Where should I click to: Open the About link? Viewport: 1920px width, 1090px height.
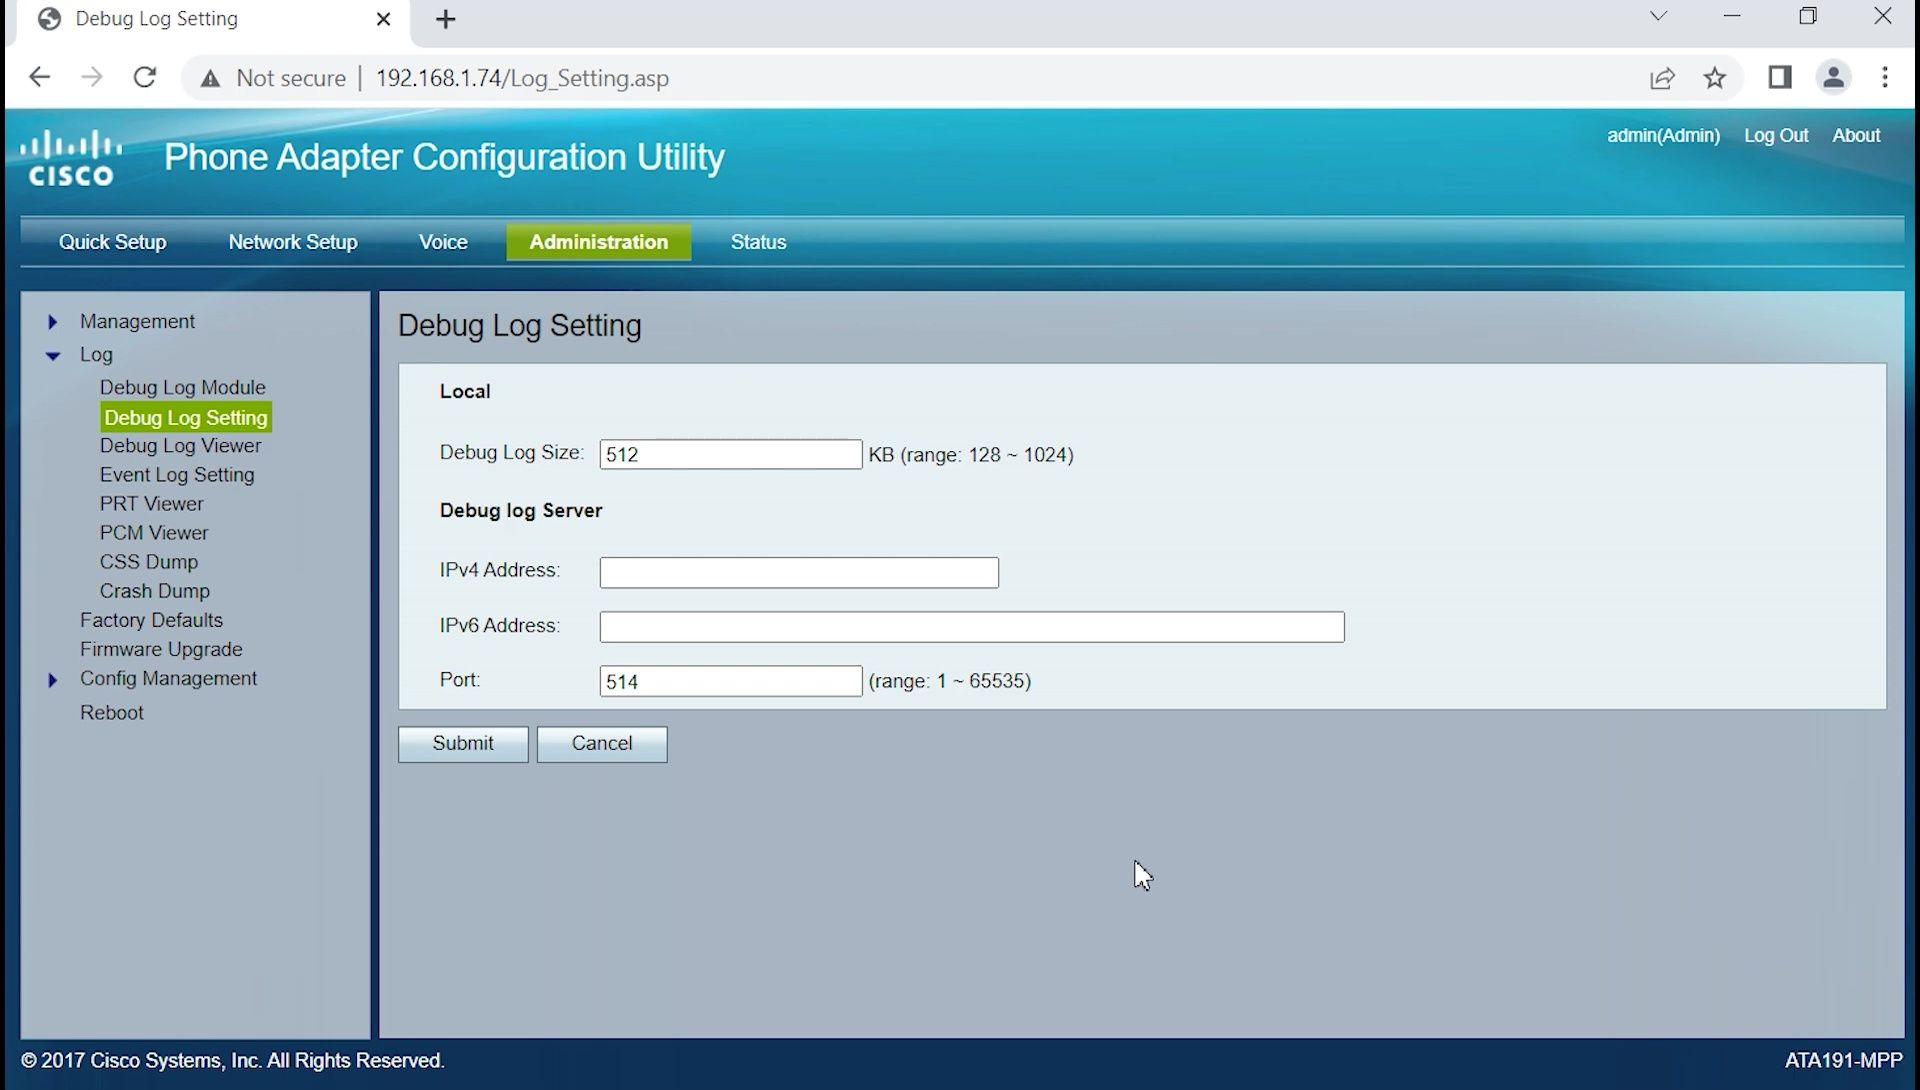click(1856, 135)
